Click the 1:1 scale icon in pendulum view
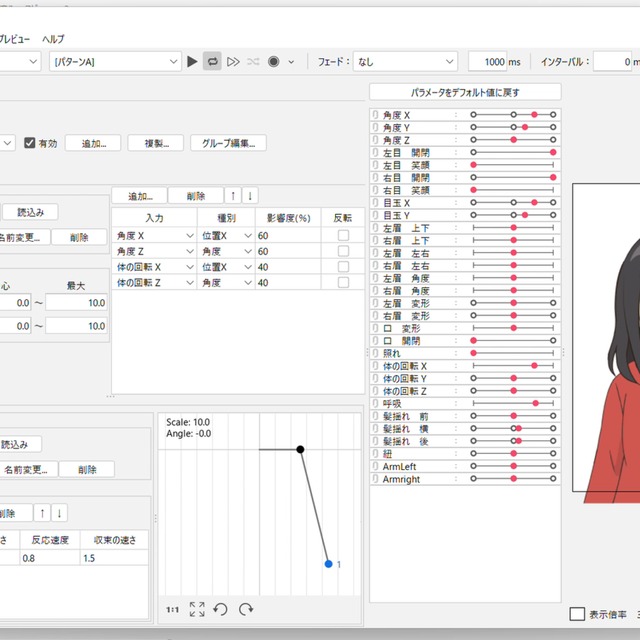 point(173,609)
